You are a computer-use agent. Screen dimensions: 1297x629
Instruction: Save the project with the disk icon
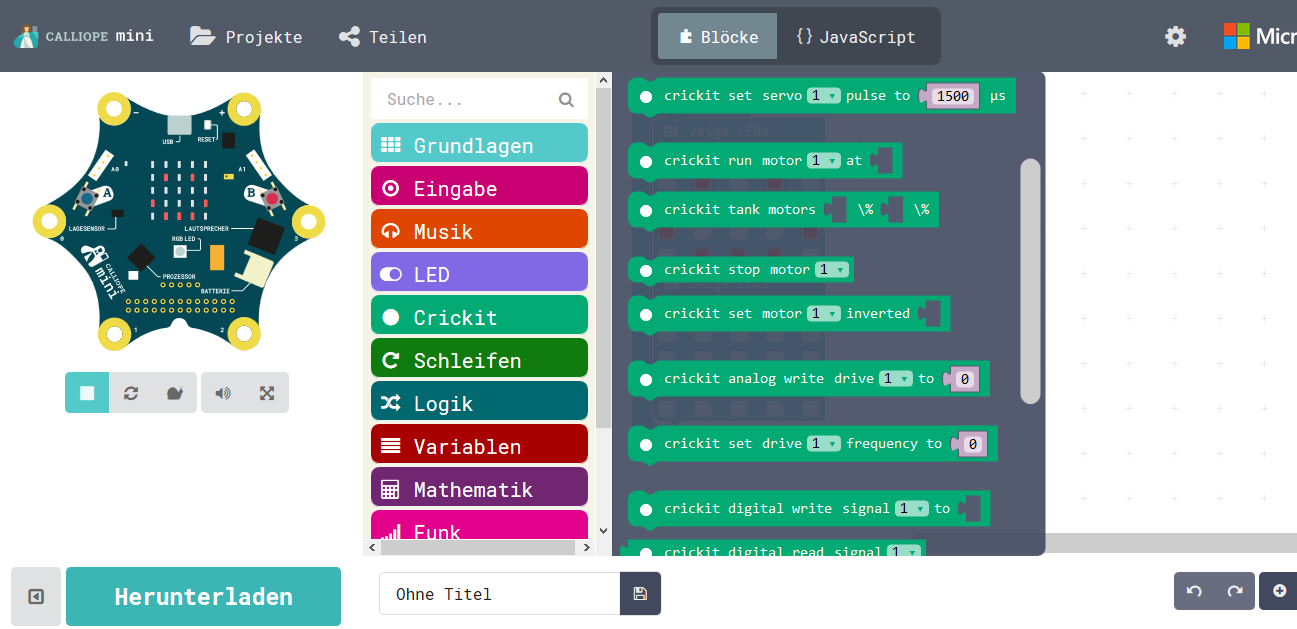640,594
